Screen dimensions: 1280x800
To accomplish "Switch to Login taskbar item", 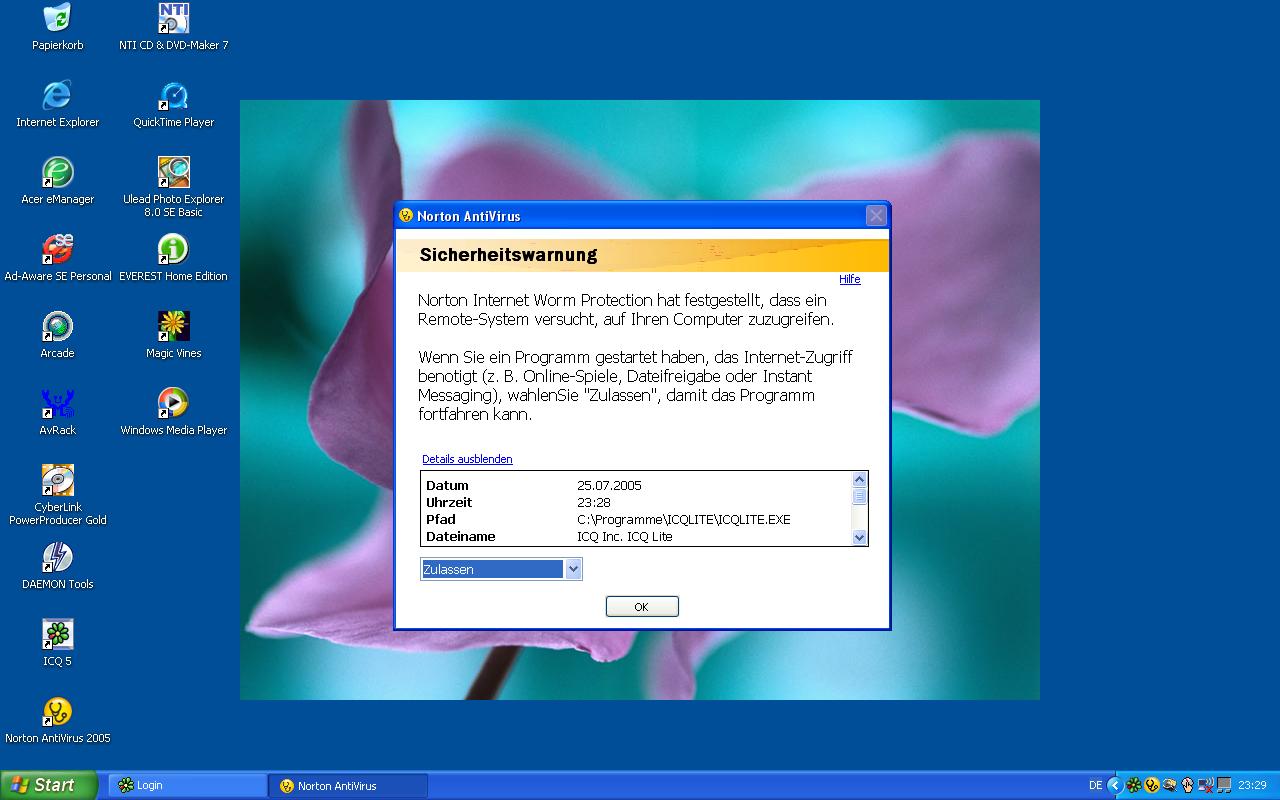I will pos(185,786).
